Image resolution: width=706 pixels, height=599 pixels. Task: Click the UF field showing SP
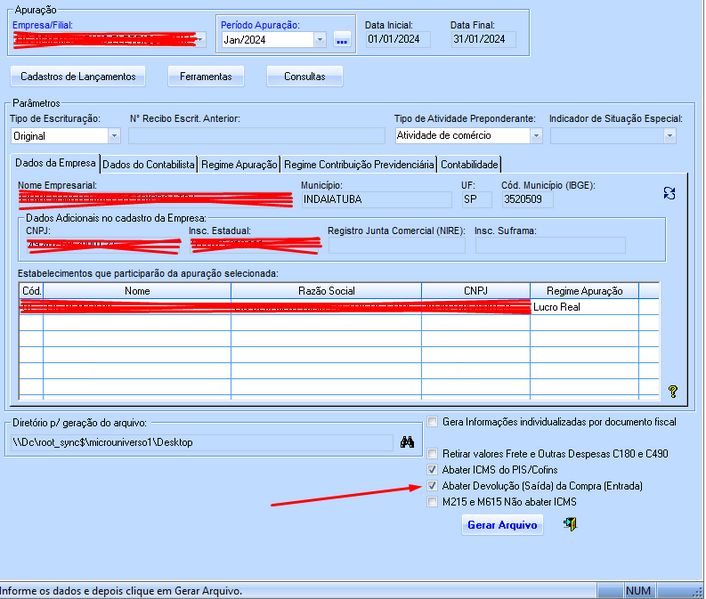coord(477,200)
